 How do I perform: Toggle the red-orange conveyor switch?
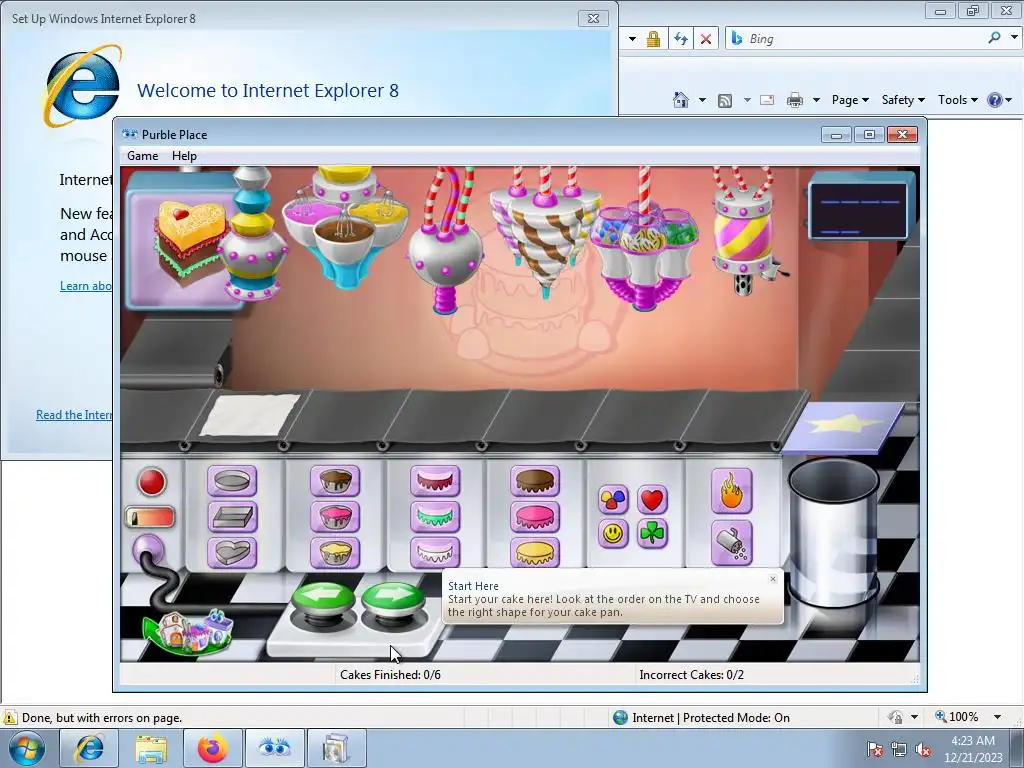150,517
